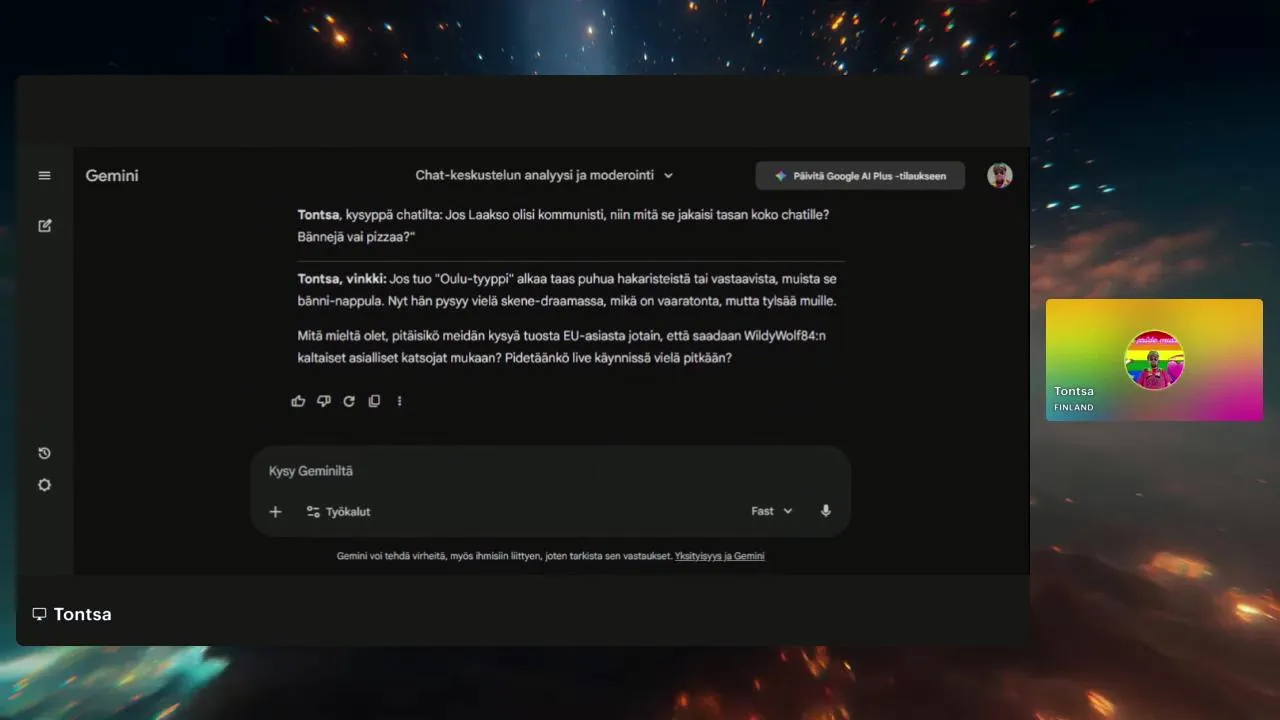Screen dimensions: 1280x720
Task: Open the Google account avatar
Action: click(x=1000, y=176)
